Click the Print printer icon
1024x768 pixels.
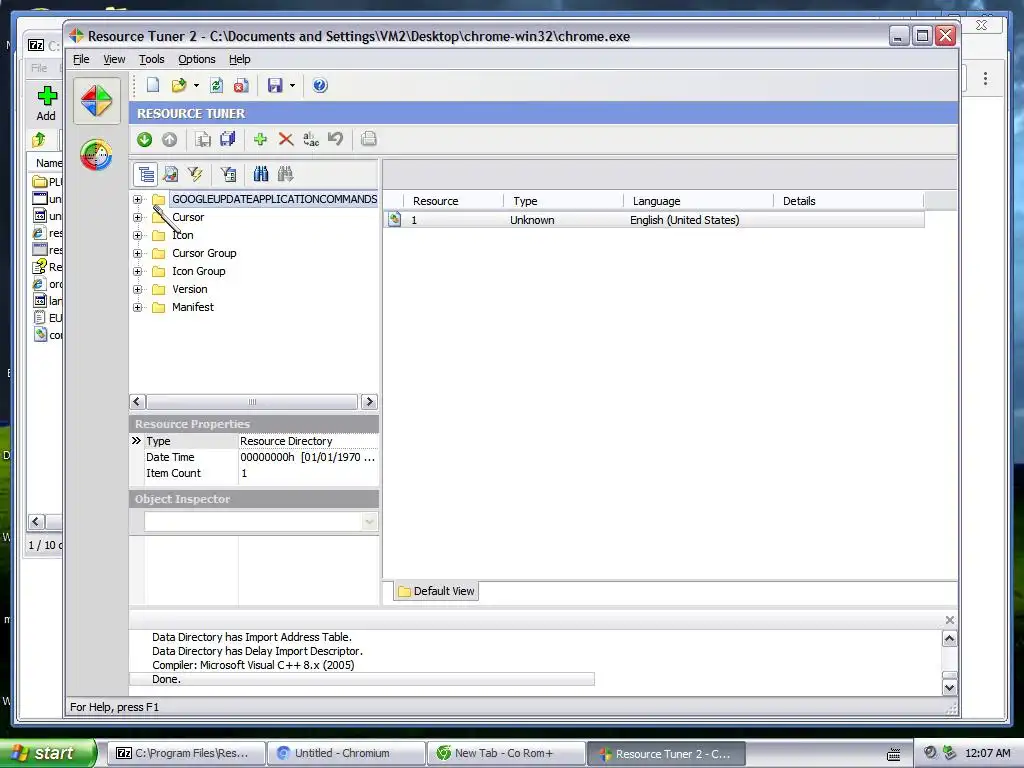pyautogui.click(x=368, y=139)
